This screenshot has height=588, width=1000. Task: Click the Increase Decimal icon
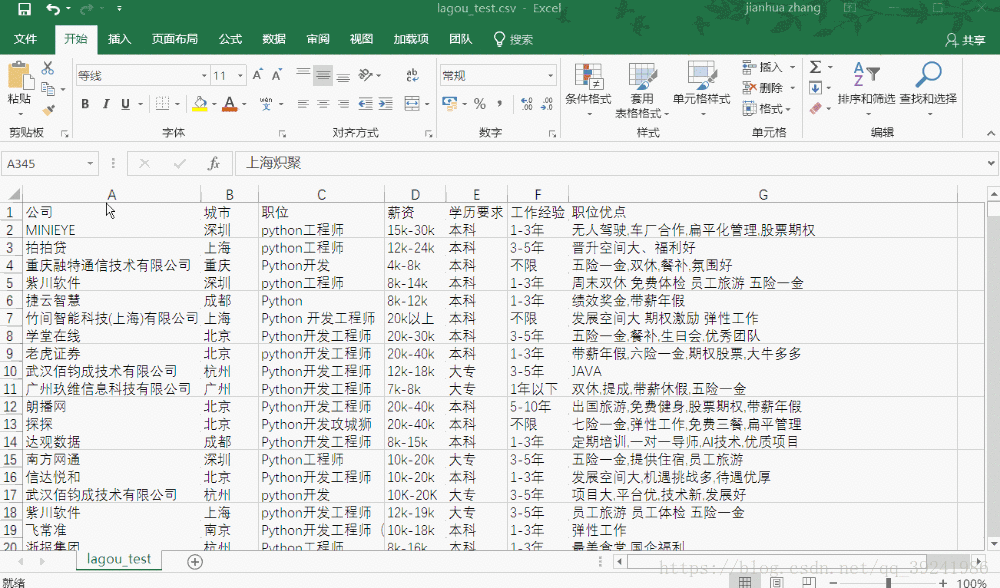(x=526, y=104)
